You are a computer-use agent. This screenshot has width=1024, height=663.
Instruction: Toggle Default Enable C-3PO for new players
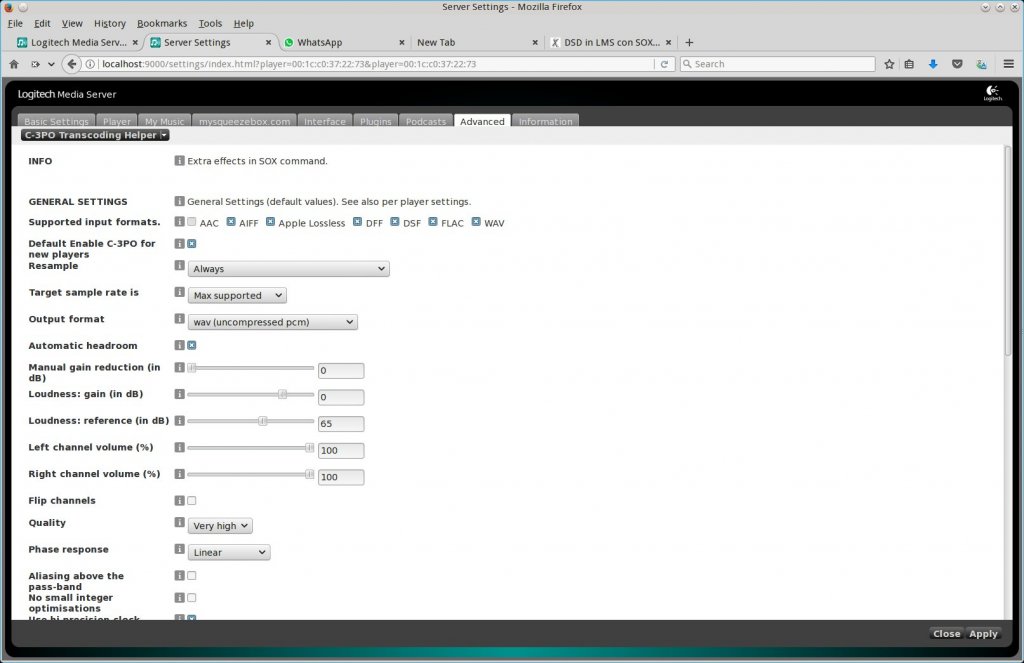coord(191,244)
